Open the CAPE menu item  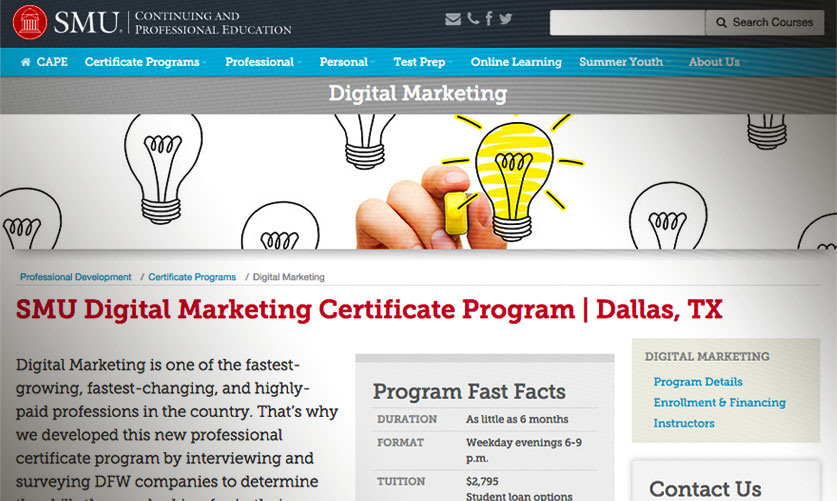52,62
